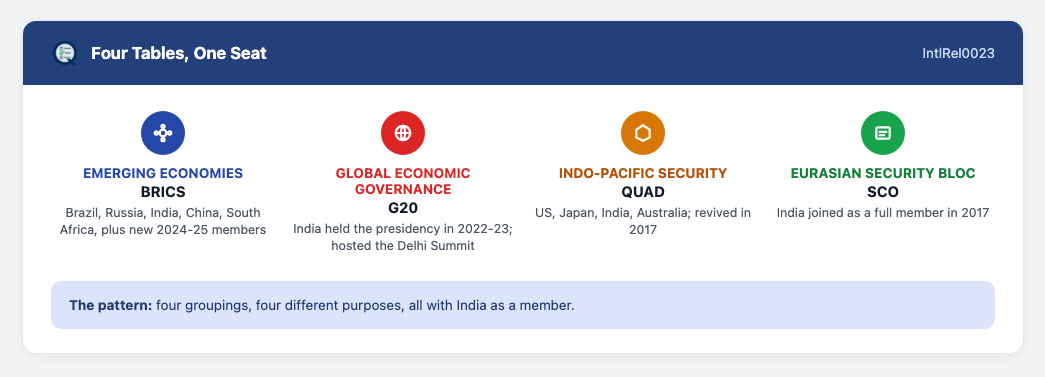The image size is (1045, 377).
Task: Click the checklist logo icon in header
Action: click(65, 53)
